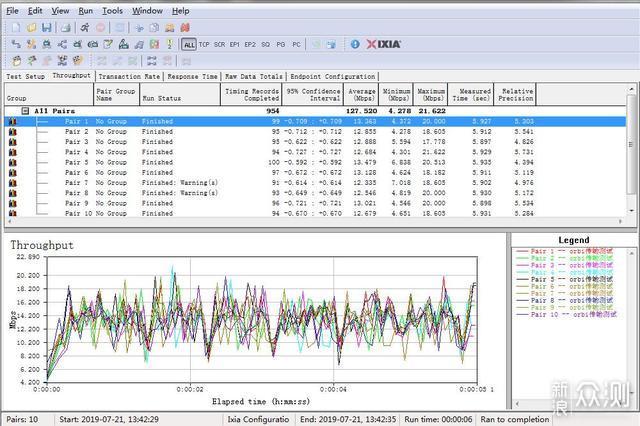Open the Tools menu
Image resolution: width=640 pixels, height=426 pixels.
pos(112,11)
